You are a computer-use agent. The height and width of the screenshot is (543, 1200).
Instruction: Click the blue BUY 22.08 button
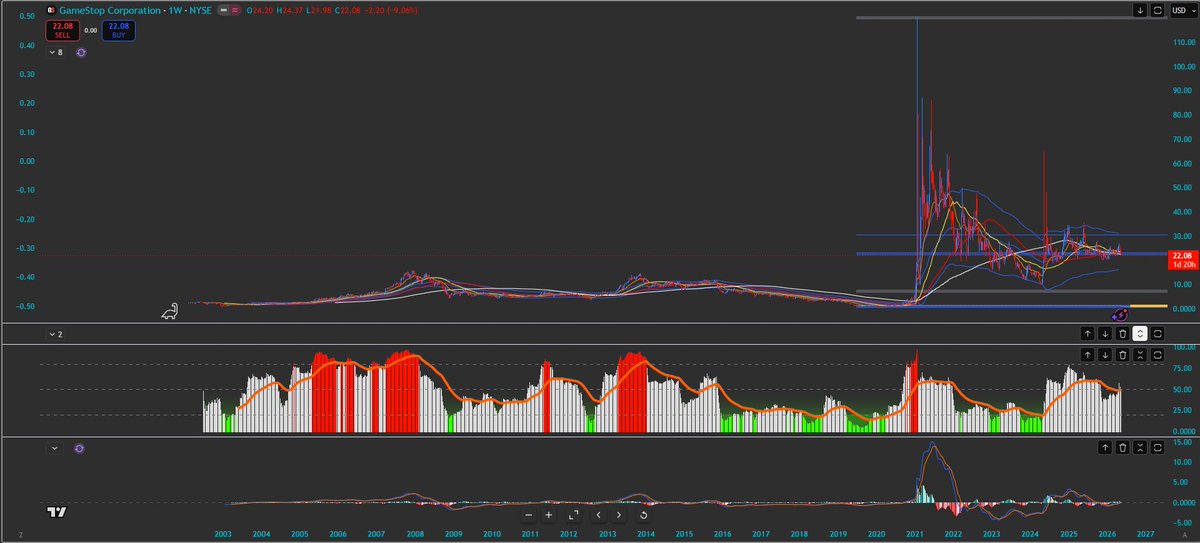tap(118, 30)
